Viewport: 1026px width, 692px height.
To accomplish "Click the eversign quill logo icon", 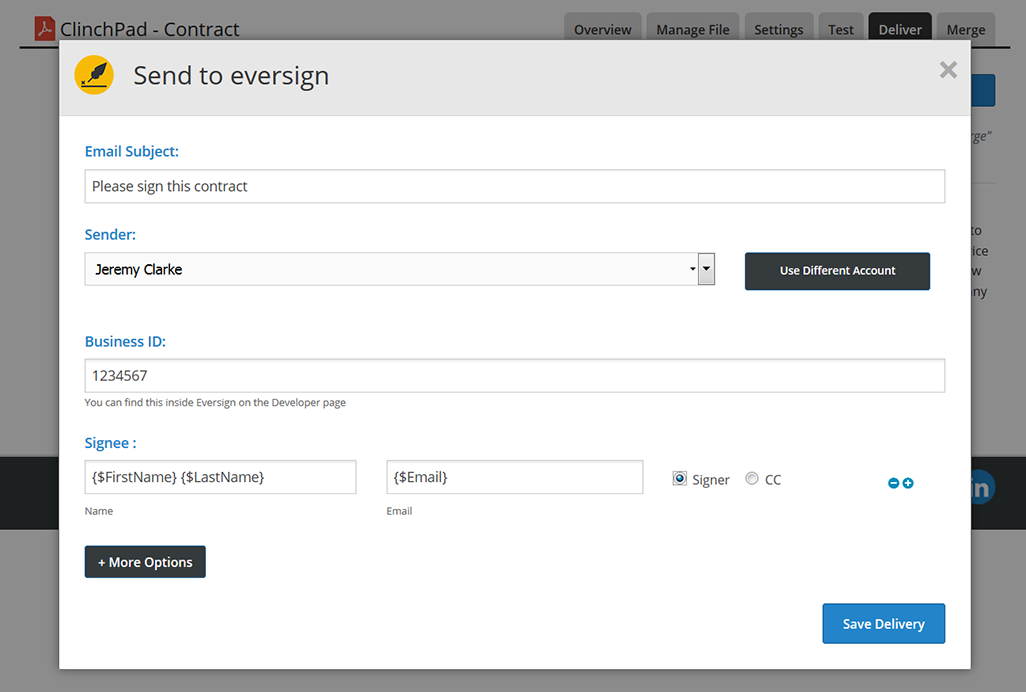I will click(x=94, y=76).
